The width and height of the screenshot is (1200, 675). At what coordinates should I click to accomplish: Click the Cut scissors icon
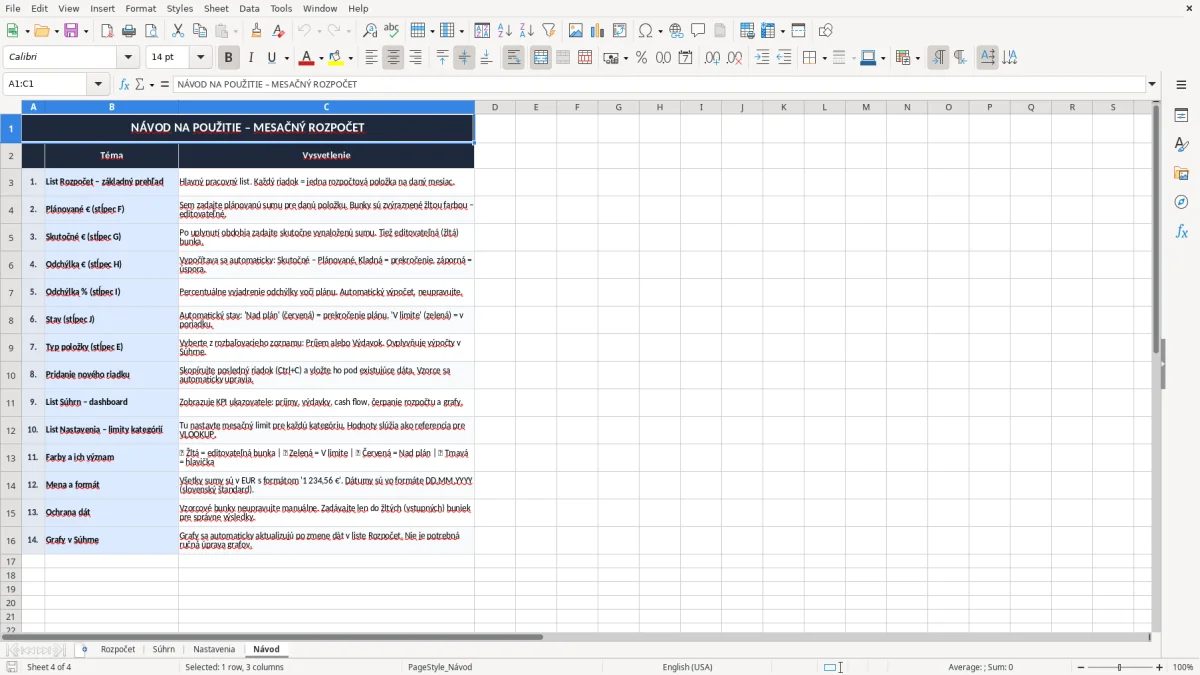(x=178, y=31)
